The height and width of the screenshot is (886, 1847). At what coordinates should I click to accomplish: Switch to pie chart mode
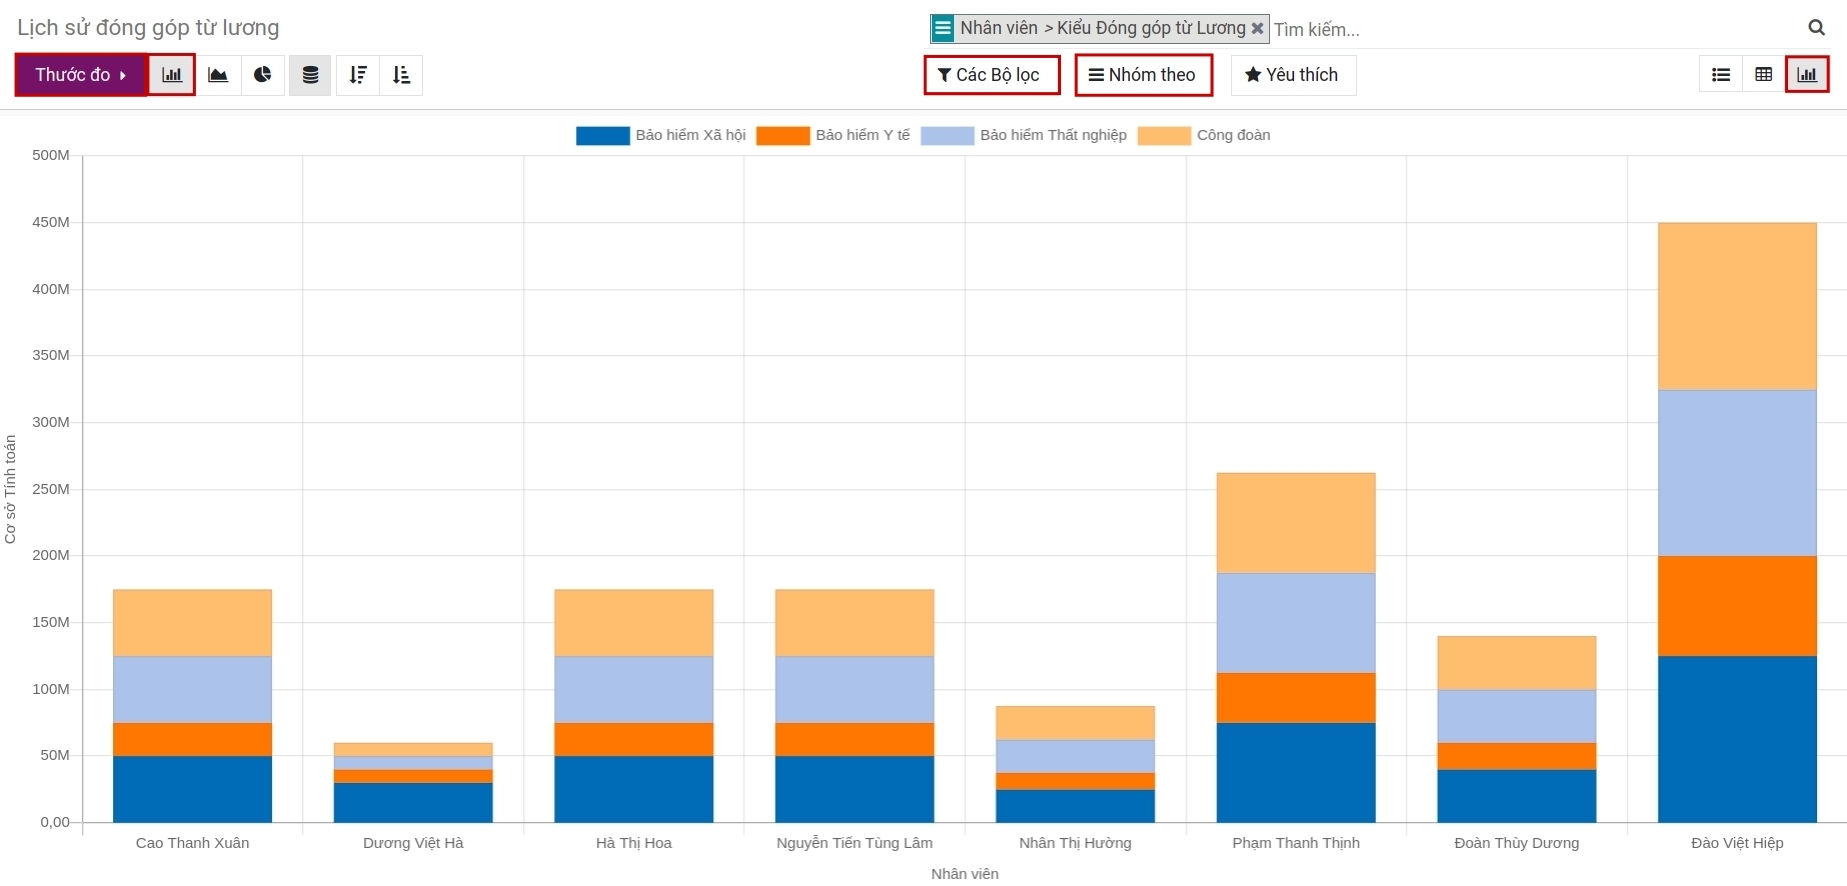[263, 75]
